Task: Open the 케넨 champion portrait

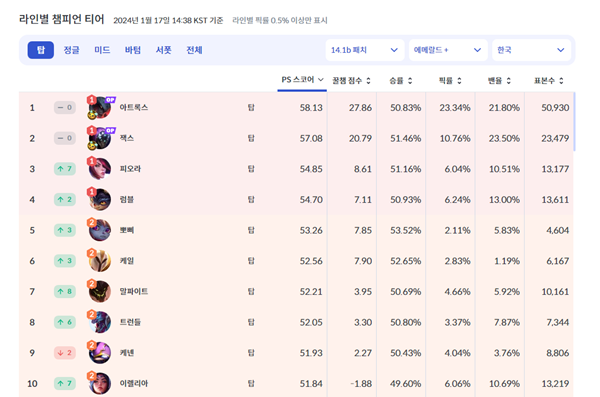Action: (100, 353)
